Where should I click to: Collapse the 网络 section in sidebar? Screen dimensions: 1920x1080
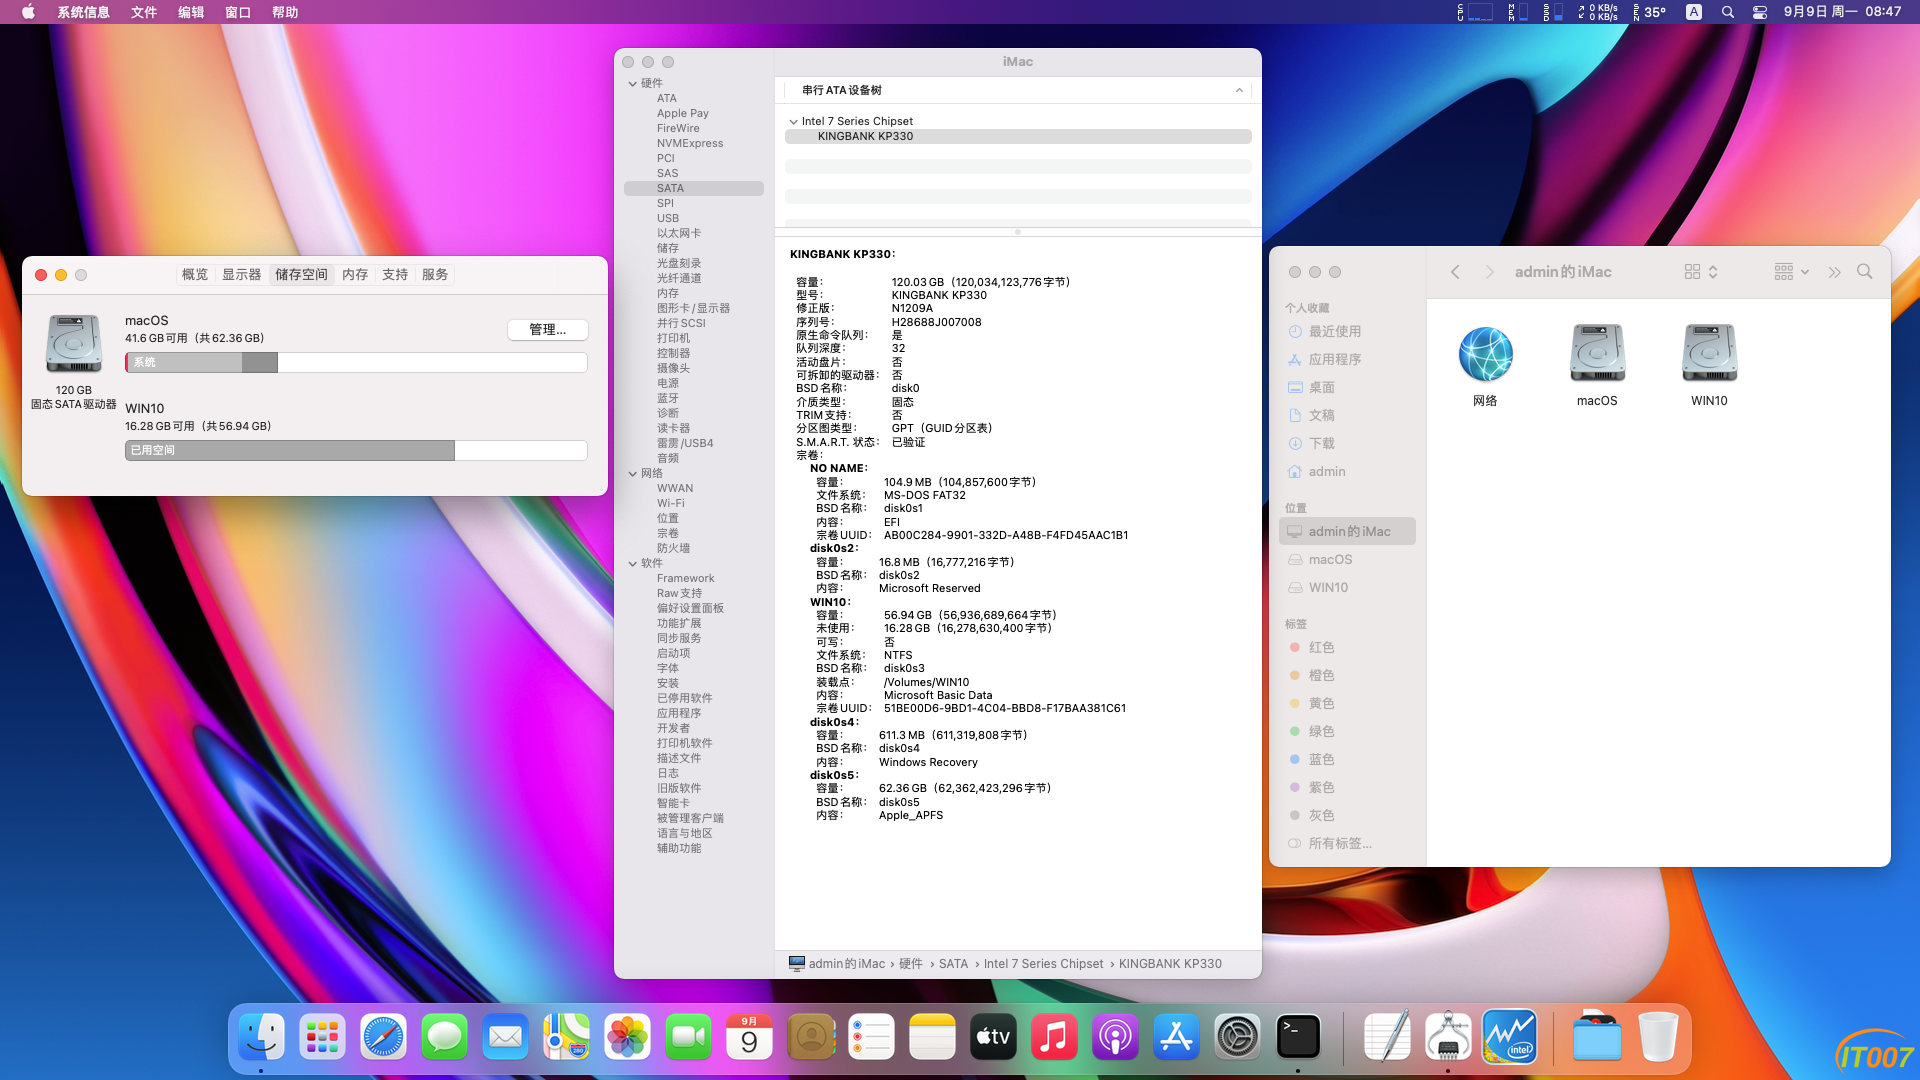click(632, 474)
